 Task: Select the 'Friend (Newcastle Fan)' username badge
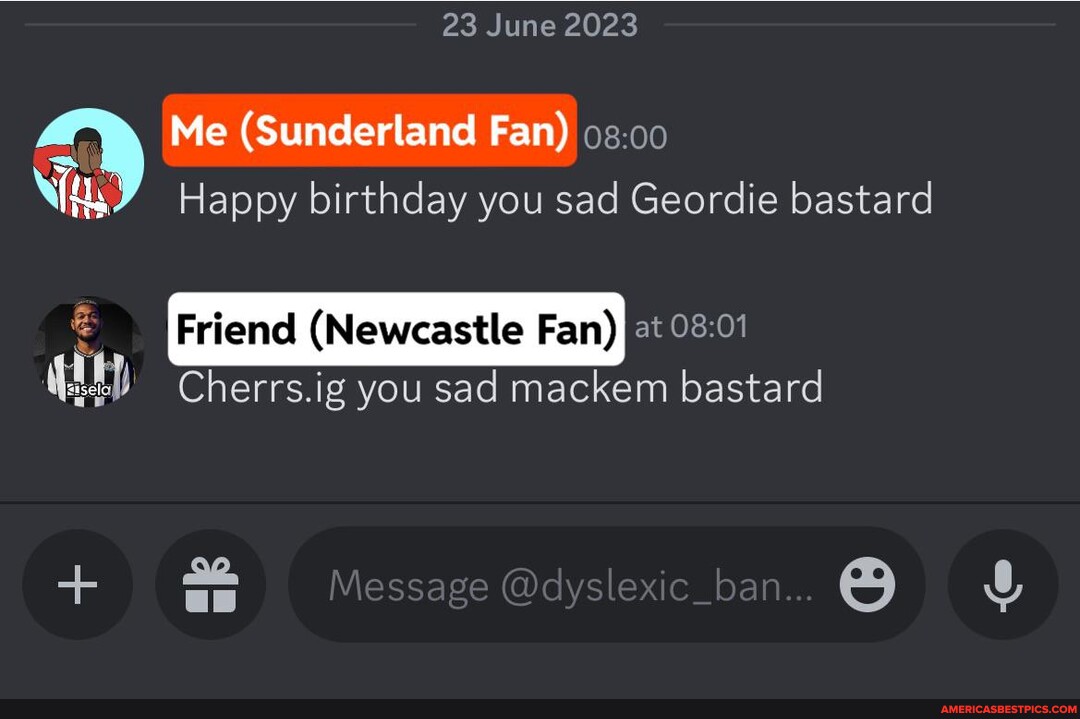click(396, 329)
